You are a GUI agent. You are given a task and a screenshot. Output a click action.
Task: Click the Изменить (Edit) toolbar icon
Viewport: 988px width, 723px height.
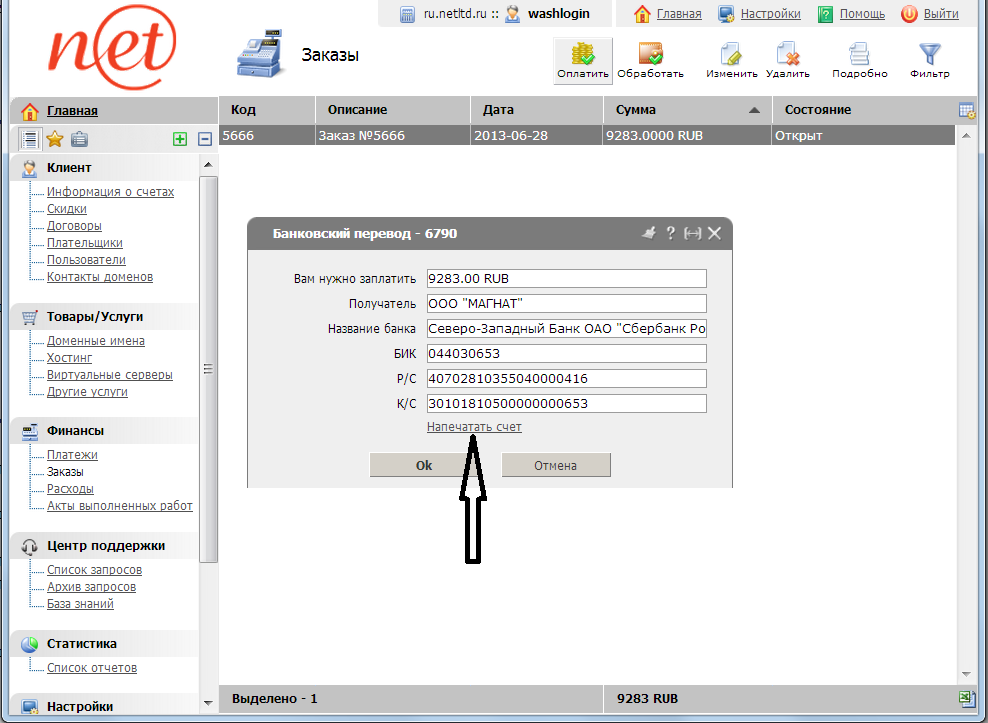point(731,59)
